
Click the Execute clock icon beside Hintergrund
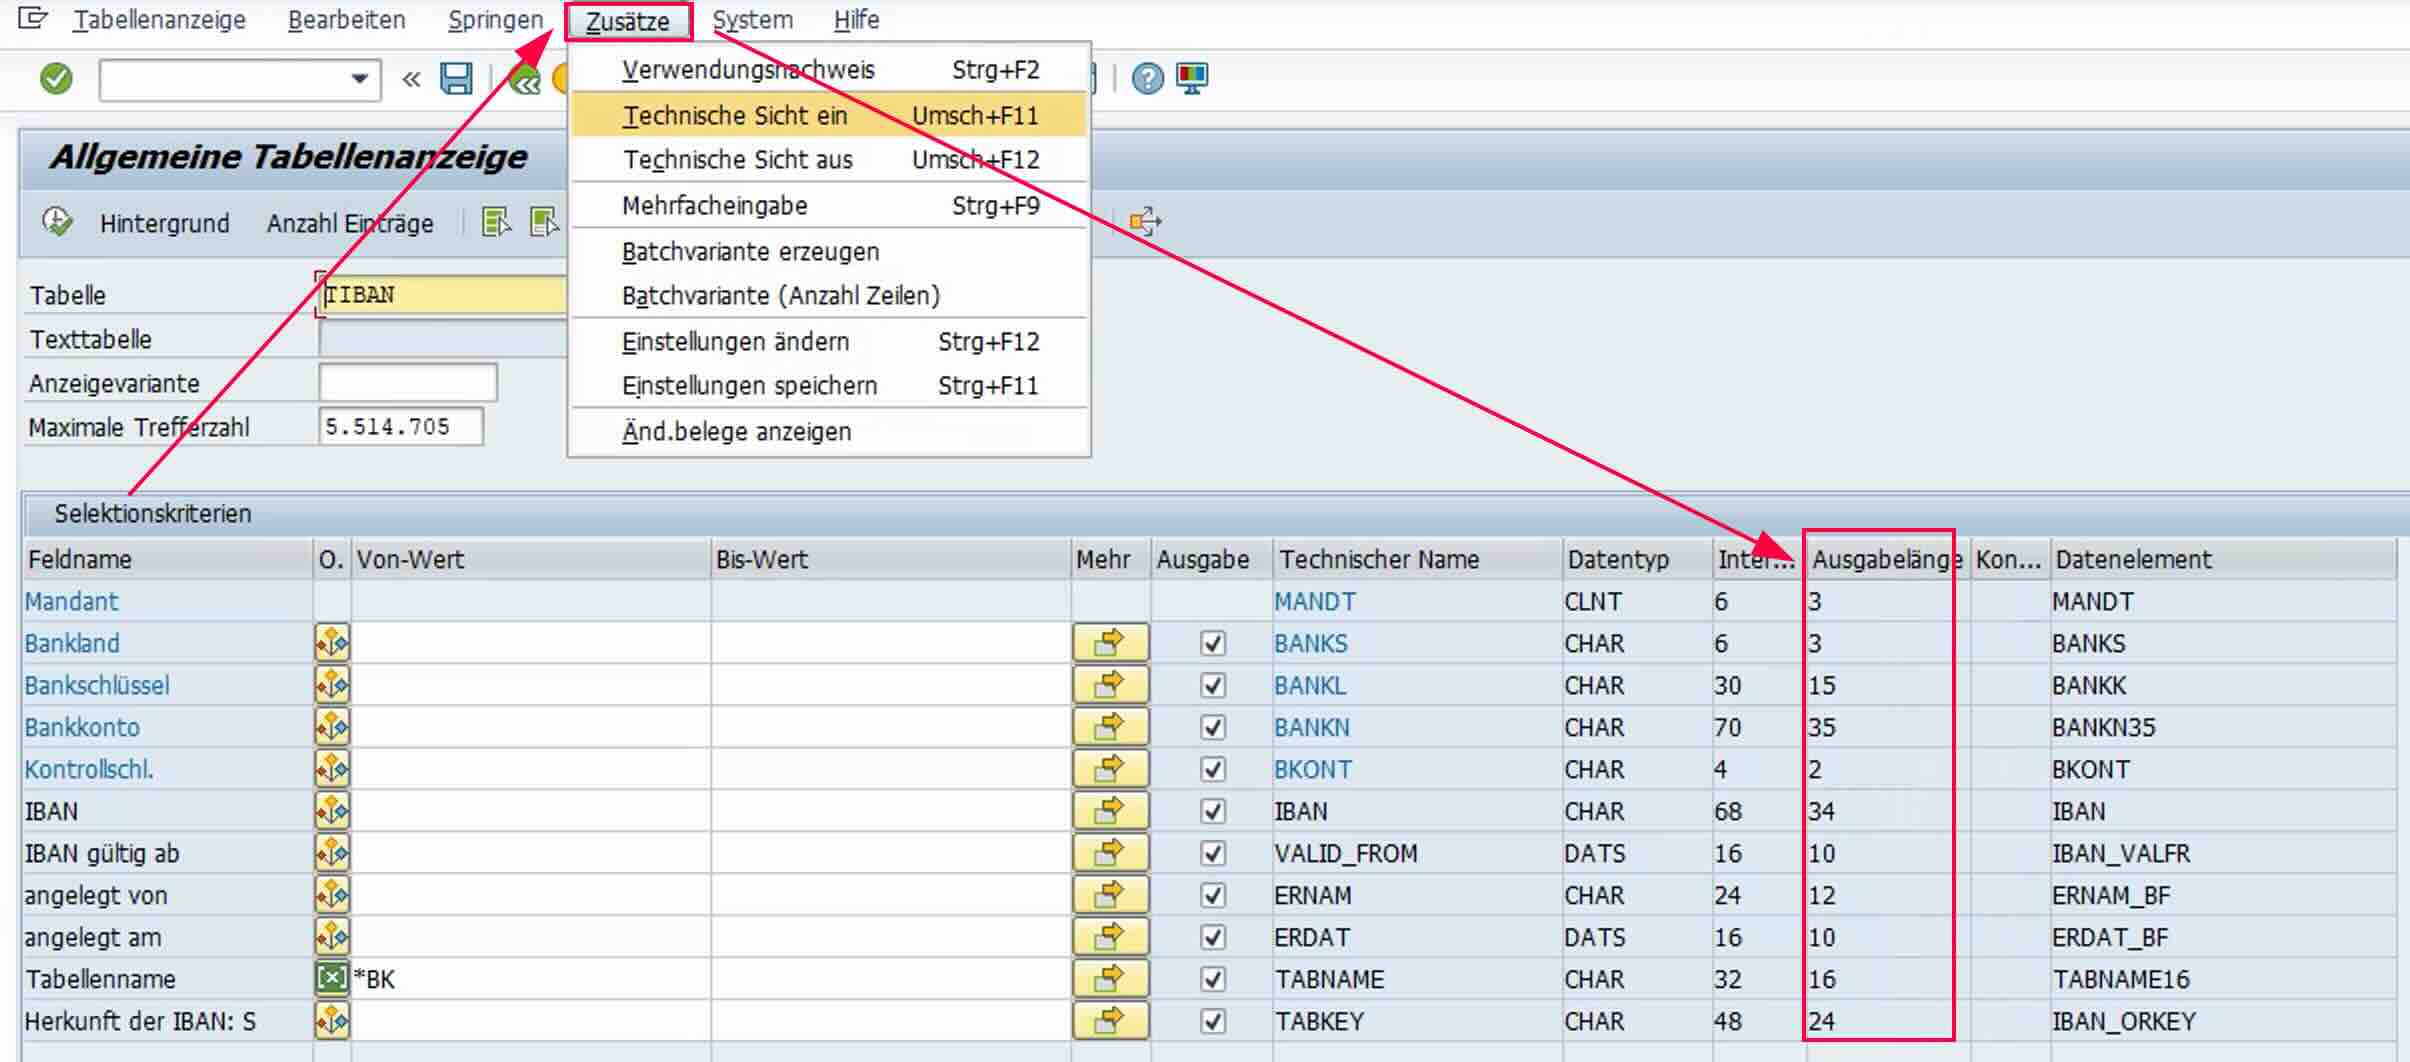tap(57, 222)
